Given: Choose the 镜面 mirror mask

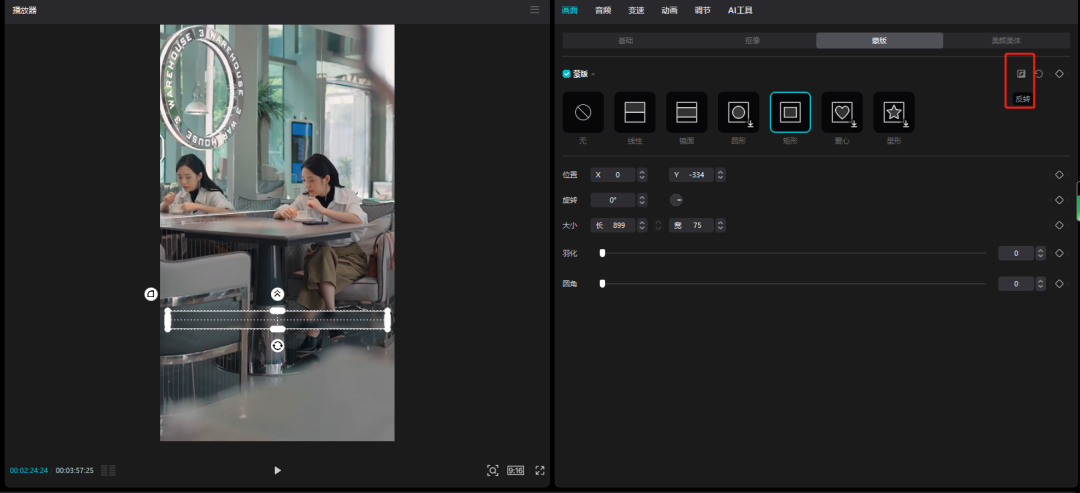Looking at the screenshot, I should 687,112.
